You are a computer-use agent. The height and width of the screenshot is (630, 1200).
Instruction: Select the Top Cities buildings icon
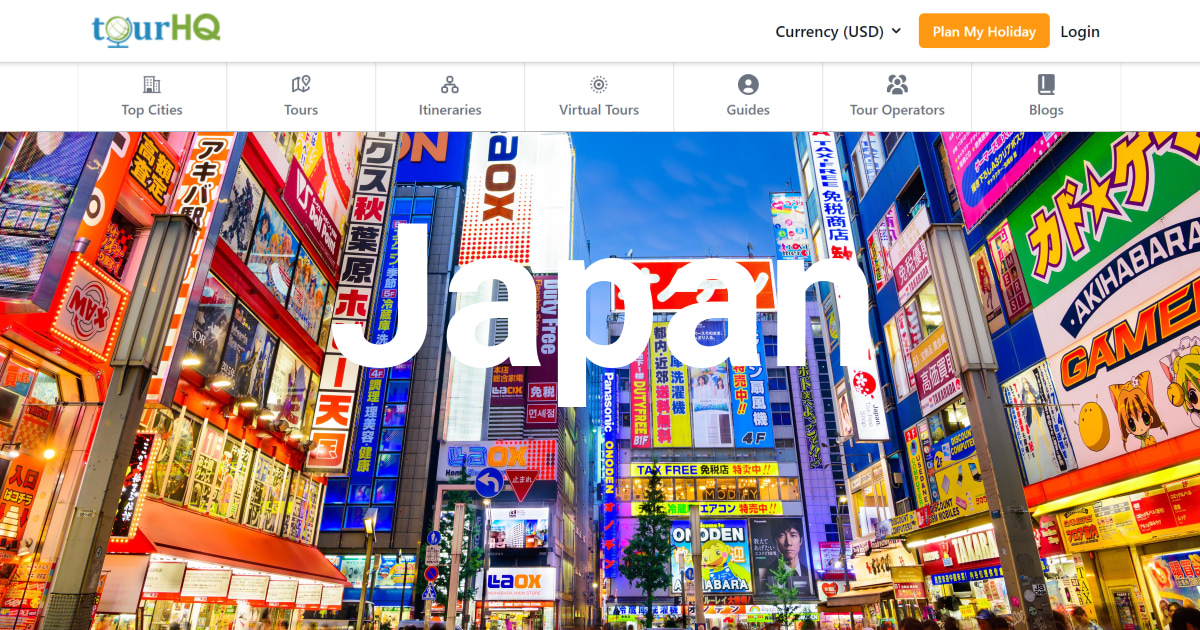click(151, 84)
